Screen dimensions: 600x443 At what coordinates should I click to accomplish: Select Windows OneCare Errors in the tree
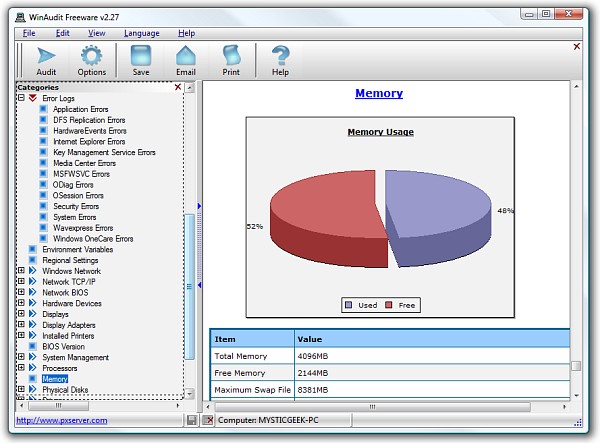point(93,239)
